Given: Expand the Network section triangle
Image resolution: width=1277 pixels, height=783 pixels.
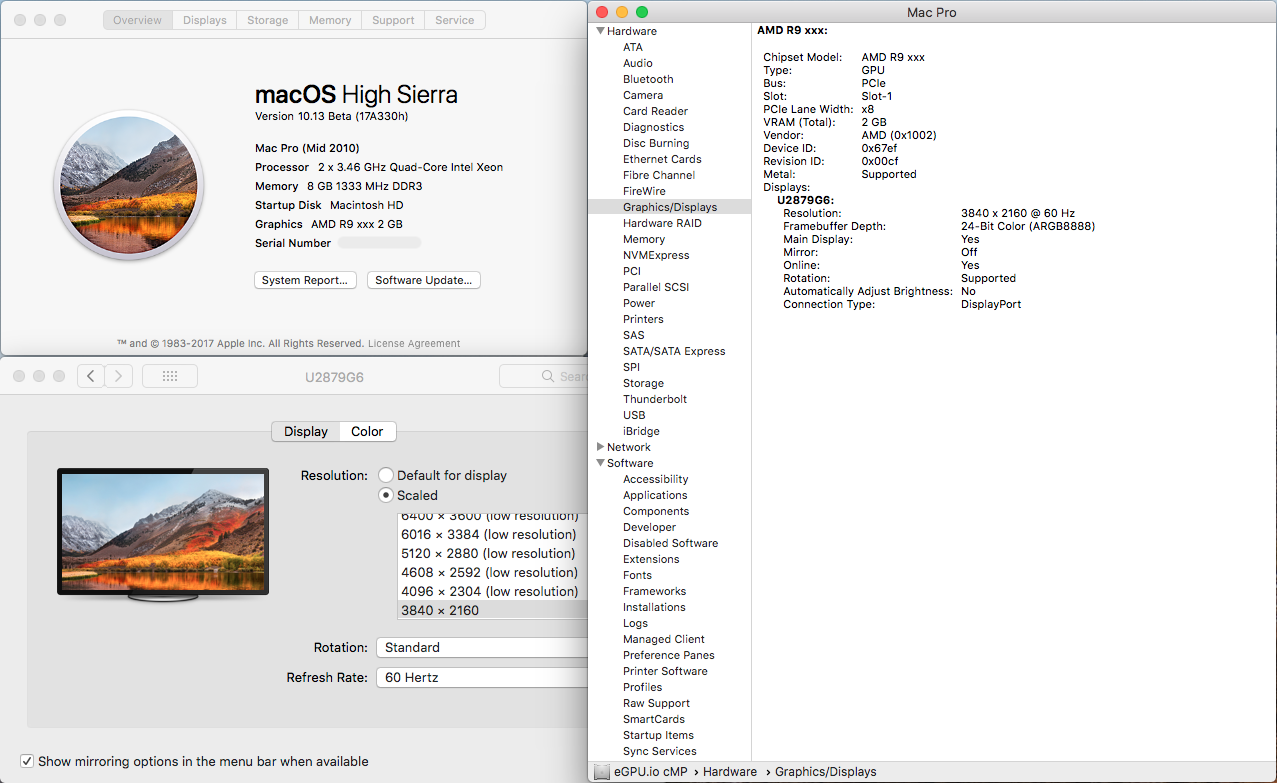Looking at the screenshot, I should click(600, 447).
